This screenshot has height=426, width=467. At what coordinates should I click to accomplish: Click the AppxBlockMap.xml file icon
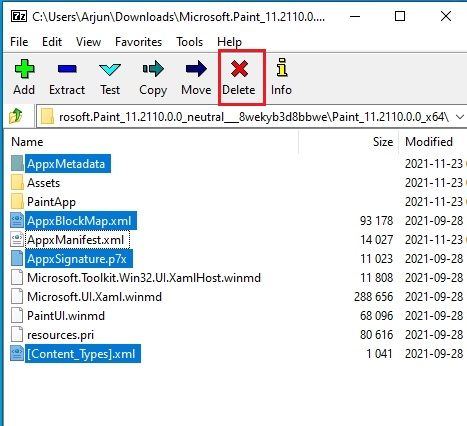tap(17, 221)
